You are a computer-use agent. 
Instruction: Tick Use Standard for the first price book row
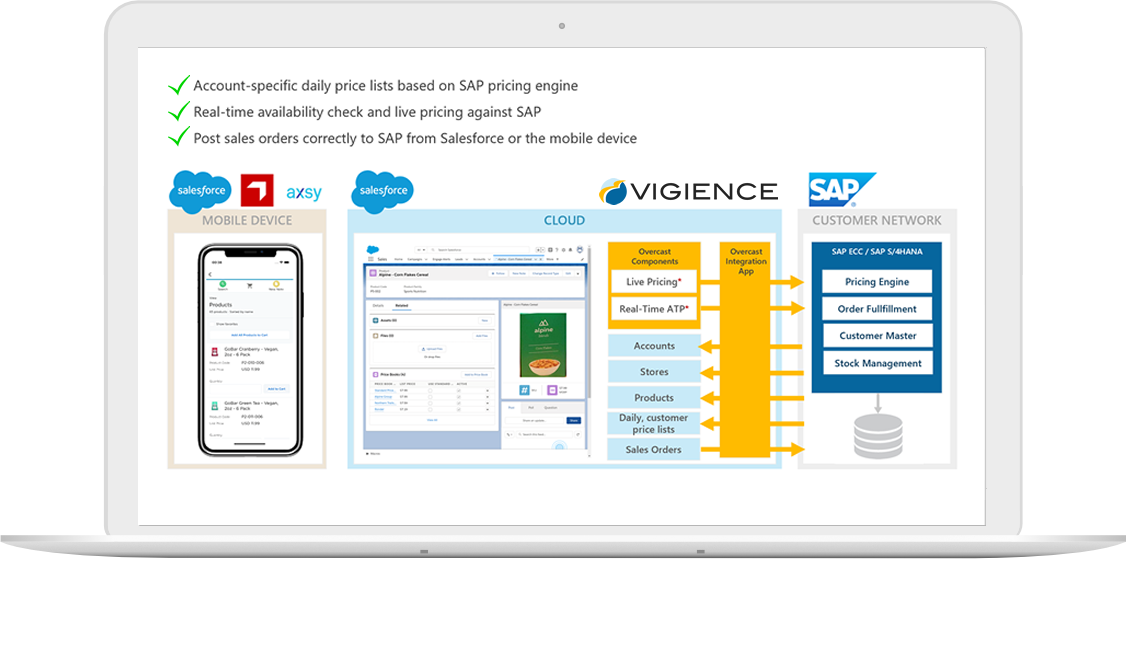click(x=430, y=390)
